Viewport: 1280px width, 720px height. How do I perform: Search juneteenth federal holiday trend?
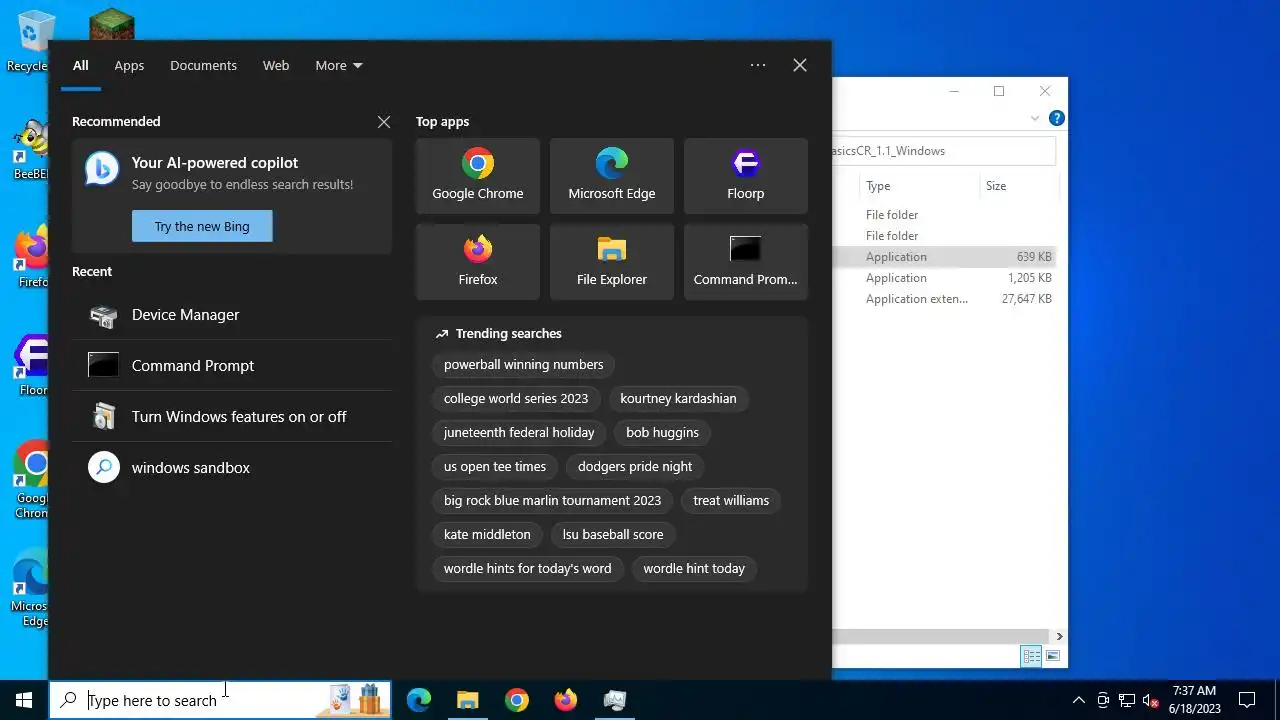519,433
